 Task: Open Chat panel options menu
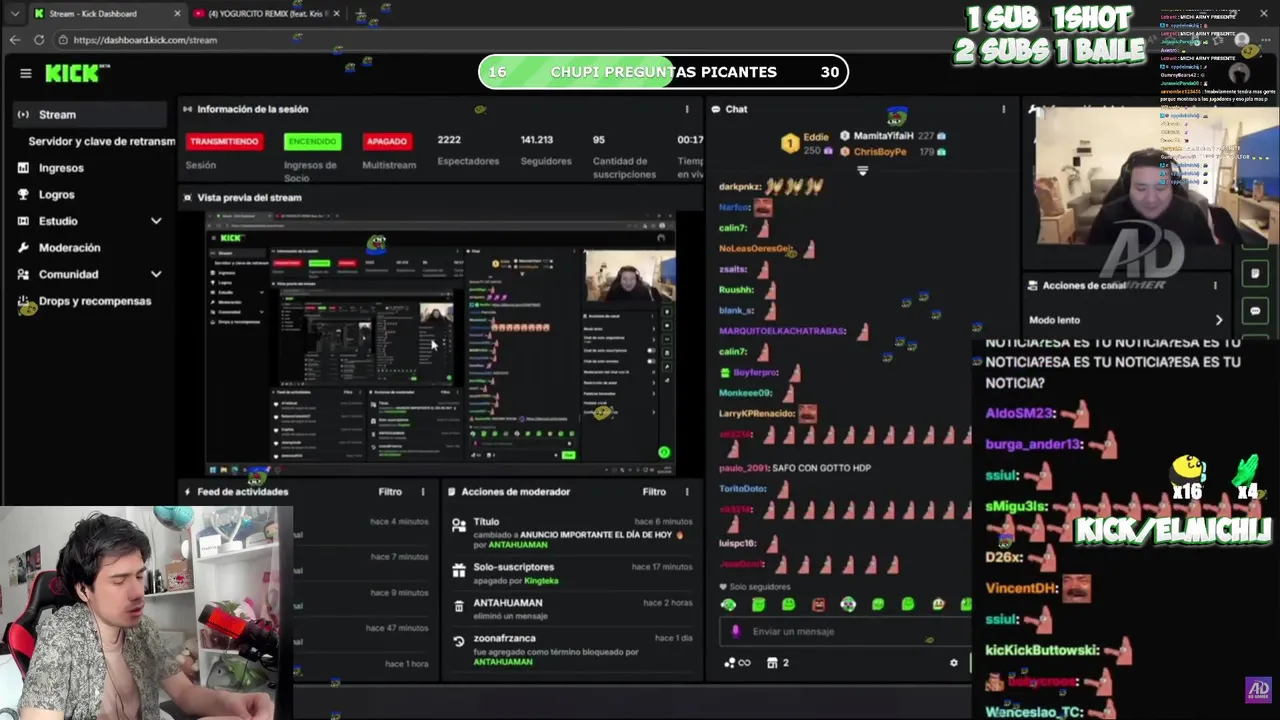click(x=1003, y=109)
